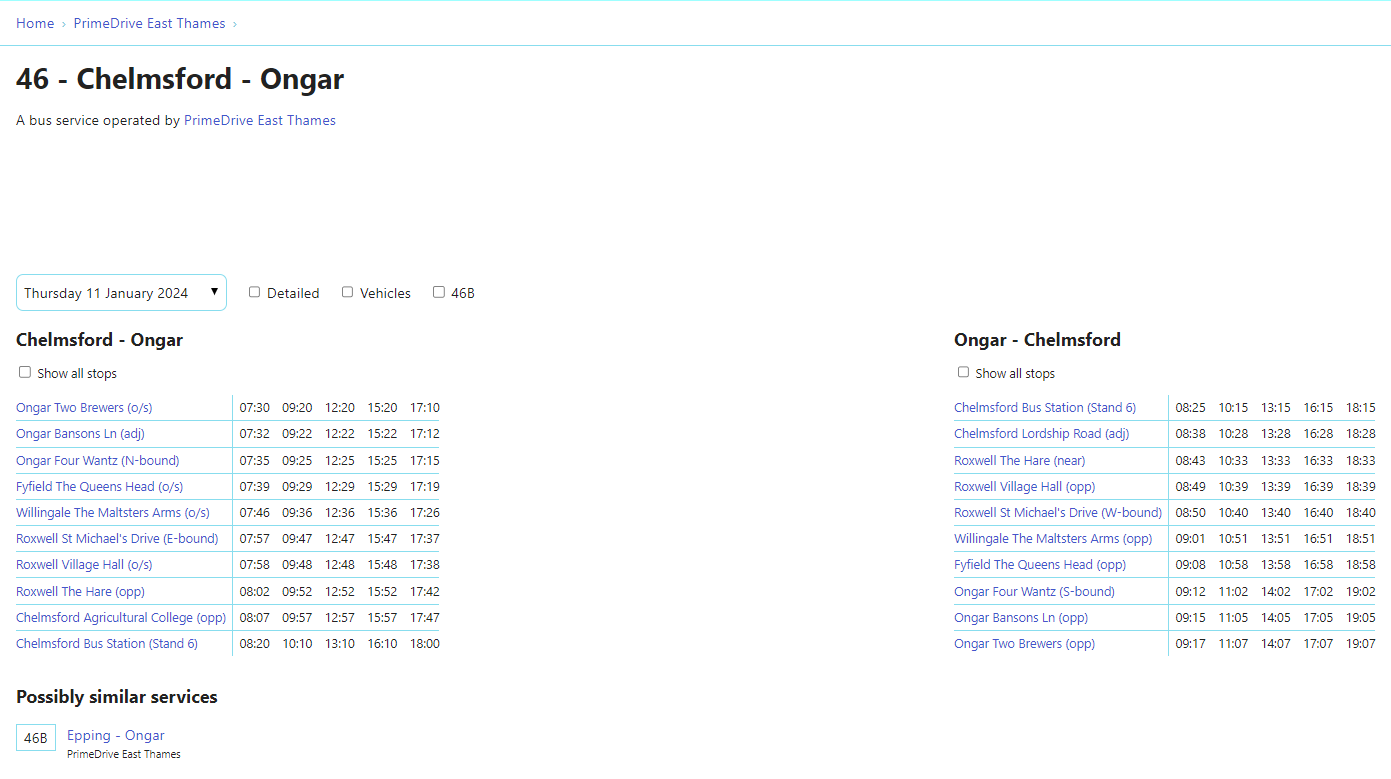The height and width of the screenshot is (779, 1391).
Task: Open Fyfield The Queens Head (o/s) stop
Action: (x=99, y=487)
